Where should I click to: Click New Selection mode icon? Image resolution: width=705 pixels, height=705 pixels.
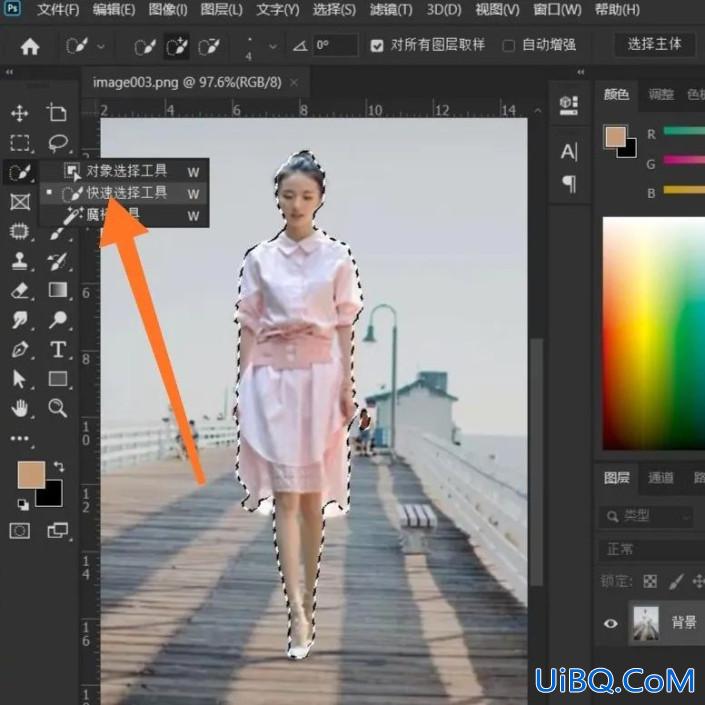[145, 46]
